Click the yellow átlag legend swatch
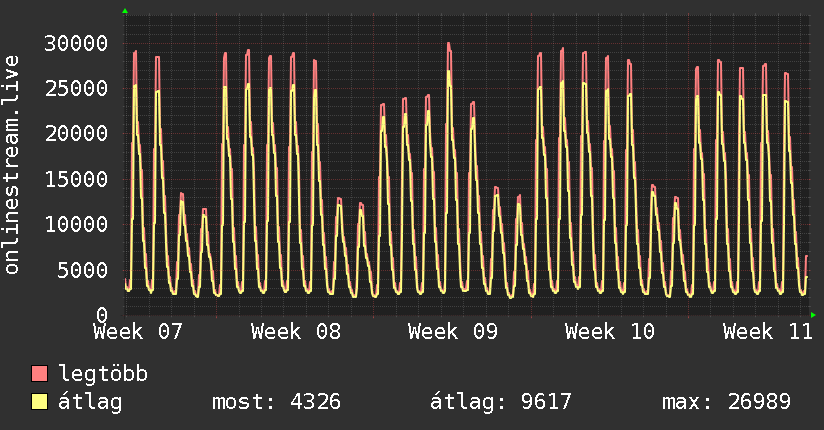This screenshot has width=824, height=430. [x=39, y=401]
